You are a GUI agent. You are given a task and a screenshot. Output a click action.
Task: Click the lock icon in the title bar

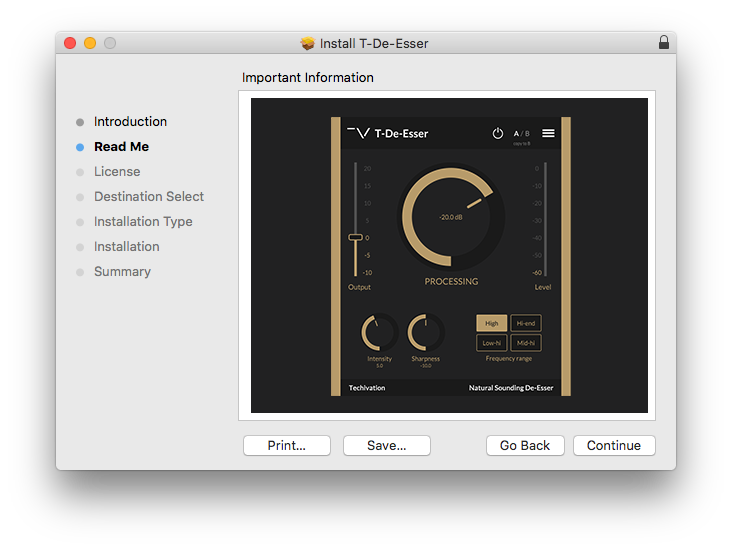(x=664, y=43)
